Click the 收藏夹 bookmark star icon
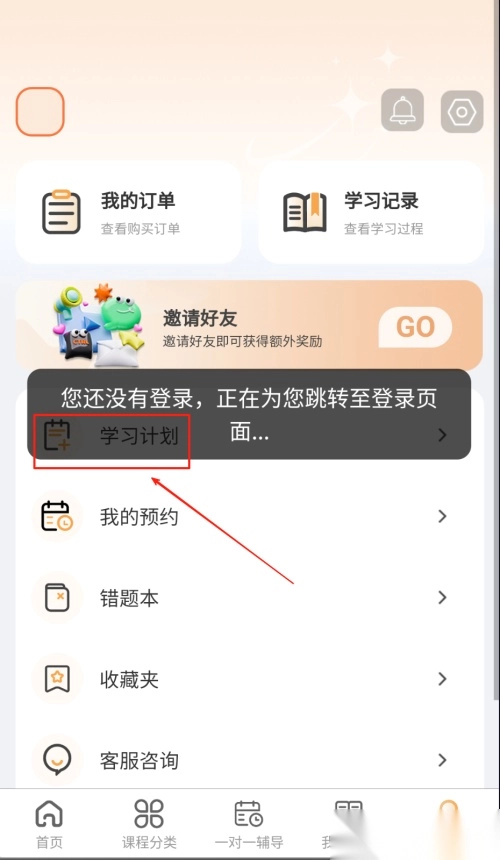This screenshot has width=500, height=860. 57,679
